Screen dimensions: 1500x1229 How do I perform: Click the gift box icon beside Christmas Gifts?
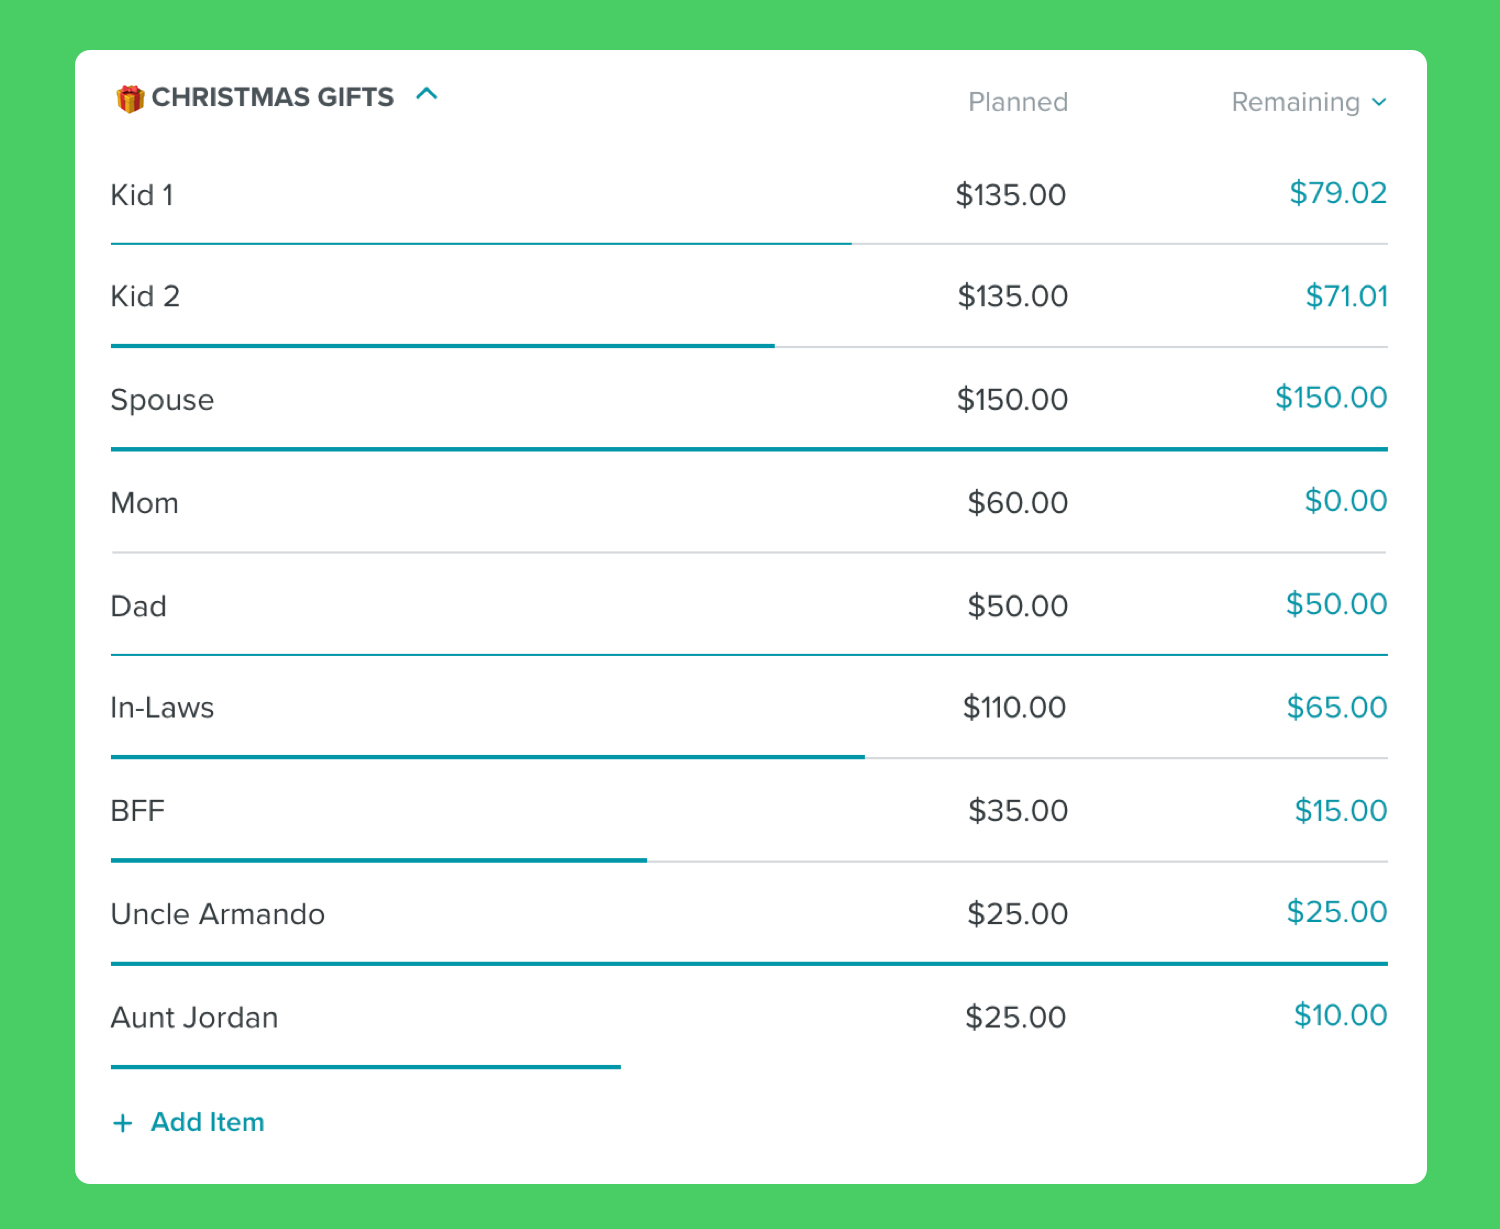130,99
